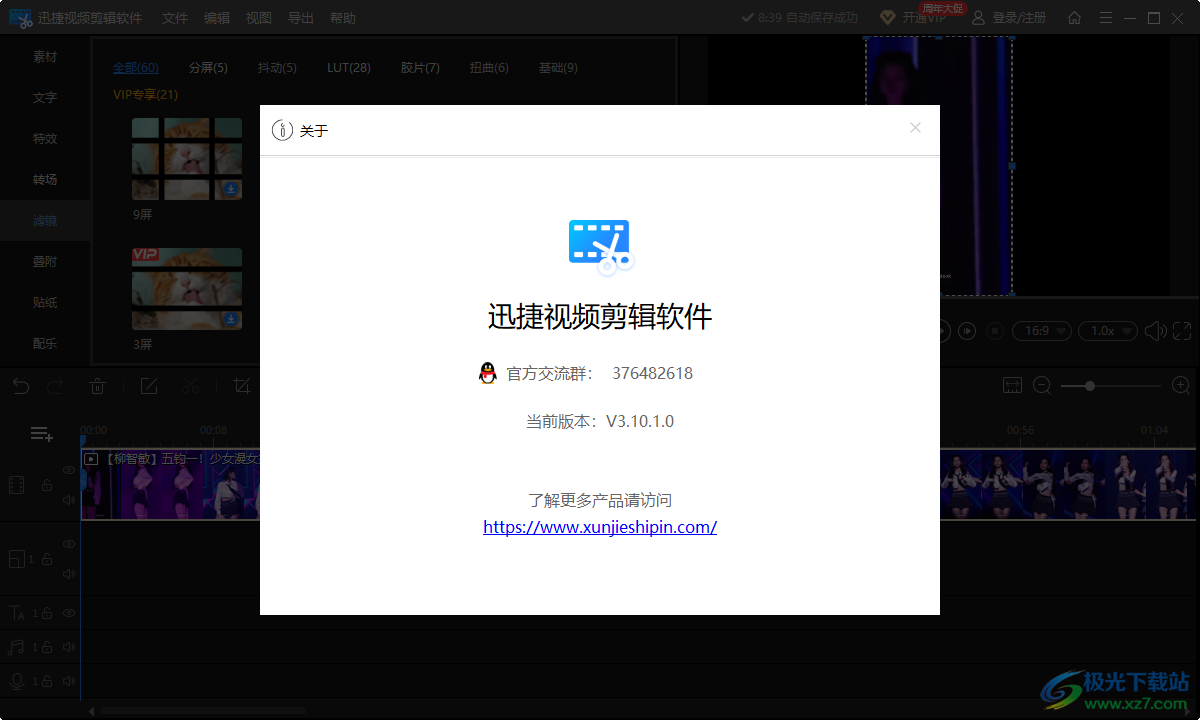Click the 9屏 filter thumbnail
The width and height of the screenshot is (1200, 720).
[x=186, y=160]
